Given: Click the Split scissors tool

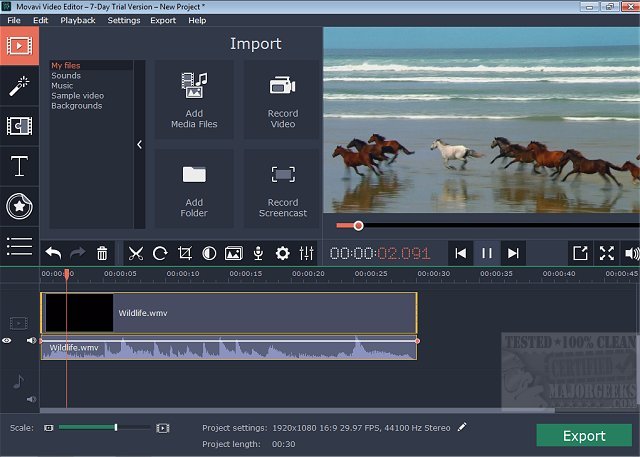Looking at the screenshot, I should (x=136, y=254).
